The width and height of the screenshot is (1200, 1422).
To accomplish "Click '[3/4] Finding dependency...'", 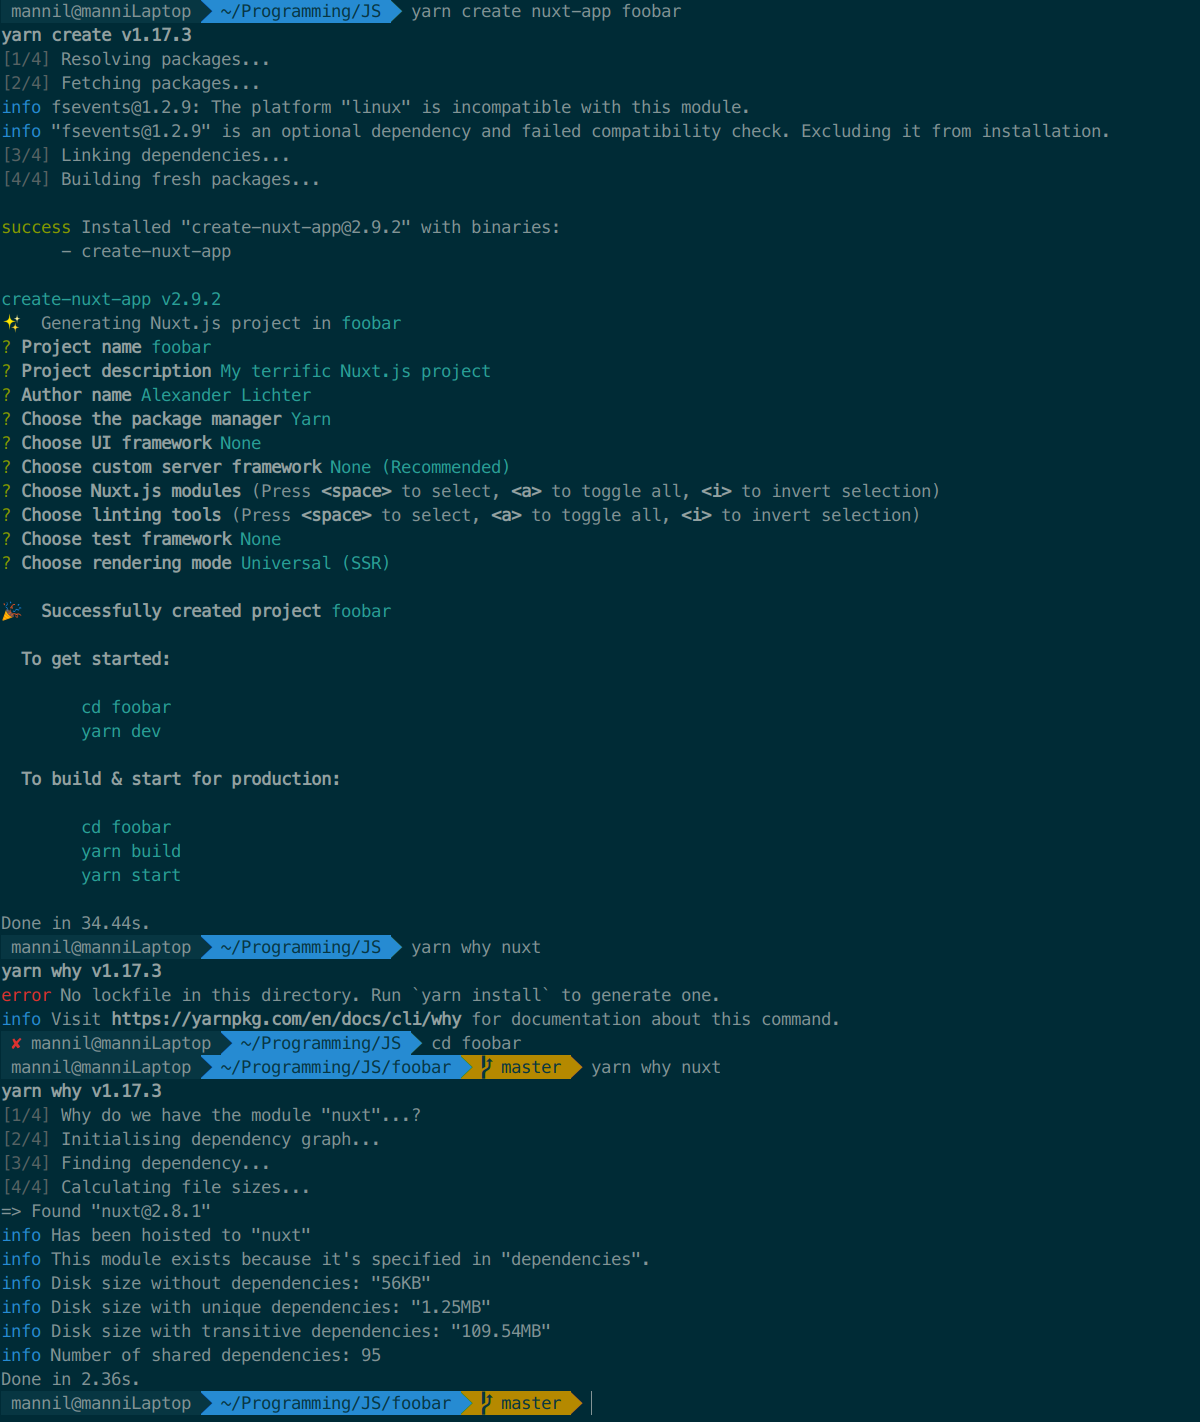I will (136, 1163).
